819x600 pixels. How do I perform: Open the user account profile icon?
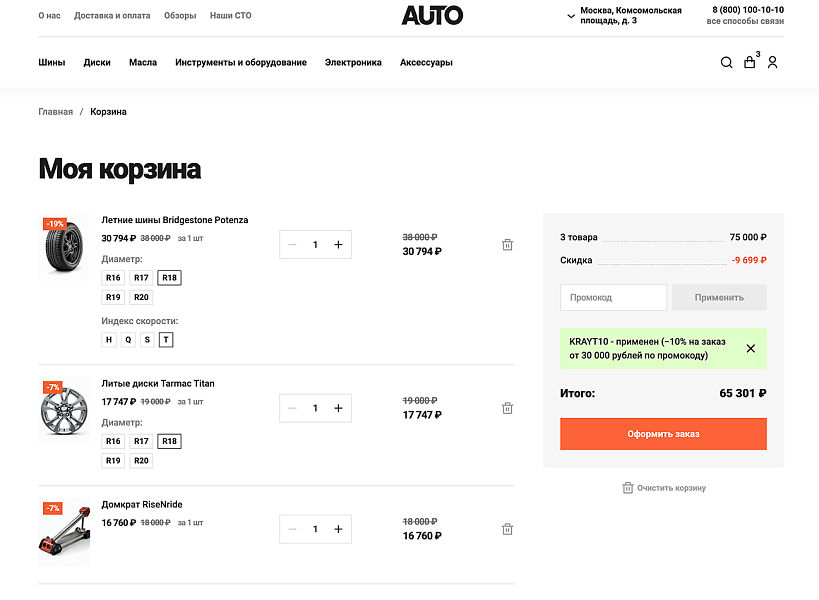click(x=772, y=62)
